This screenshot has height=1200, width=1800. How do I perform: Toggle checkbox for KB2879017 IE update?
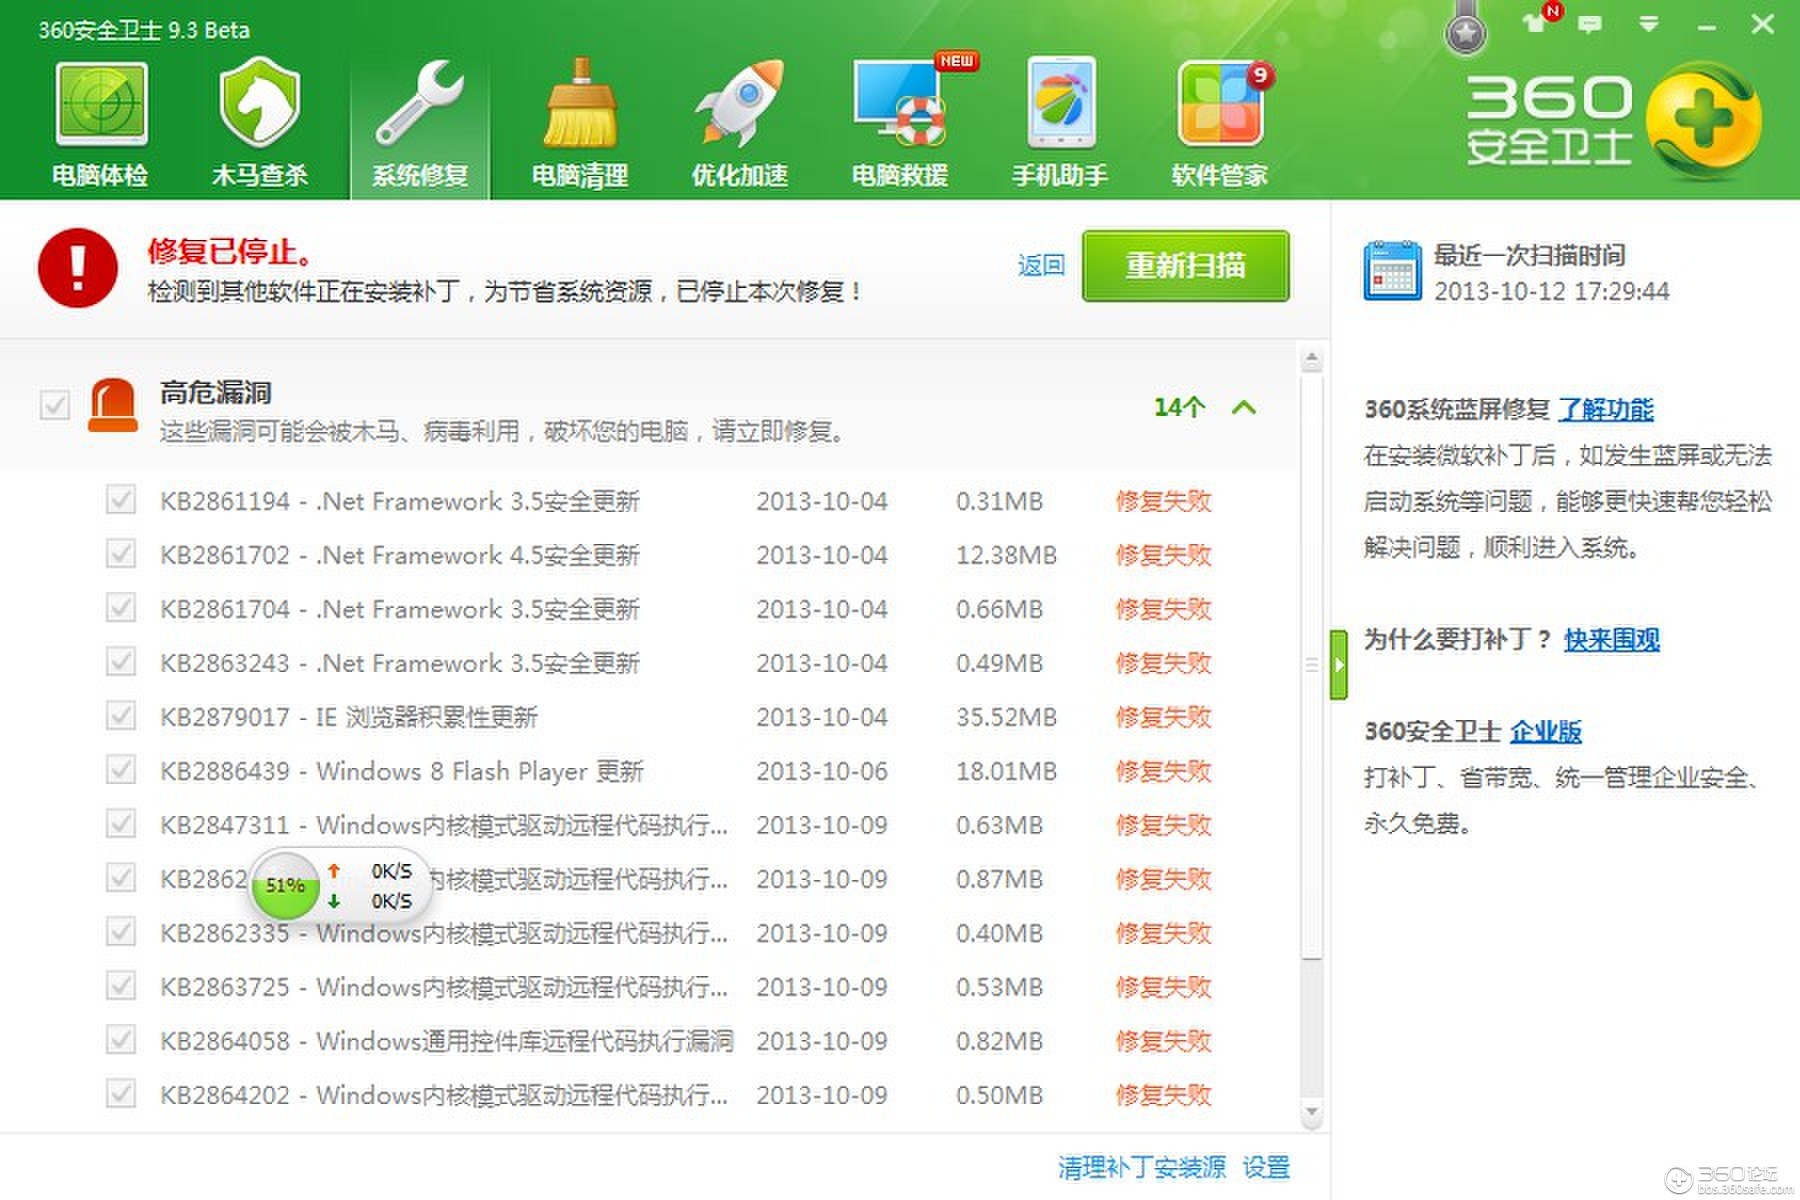[121, 716]
